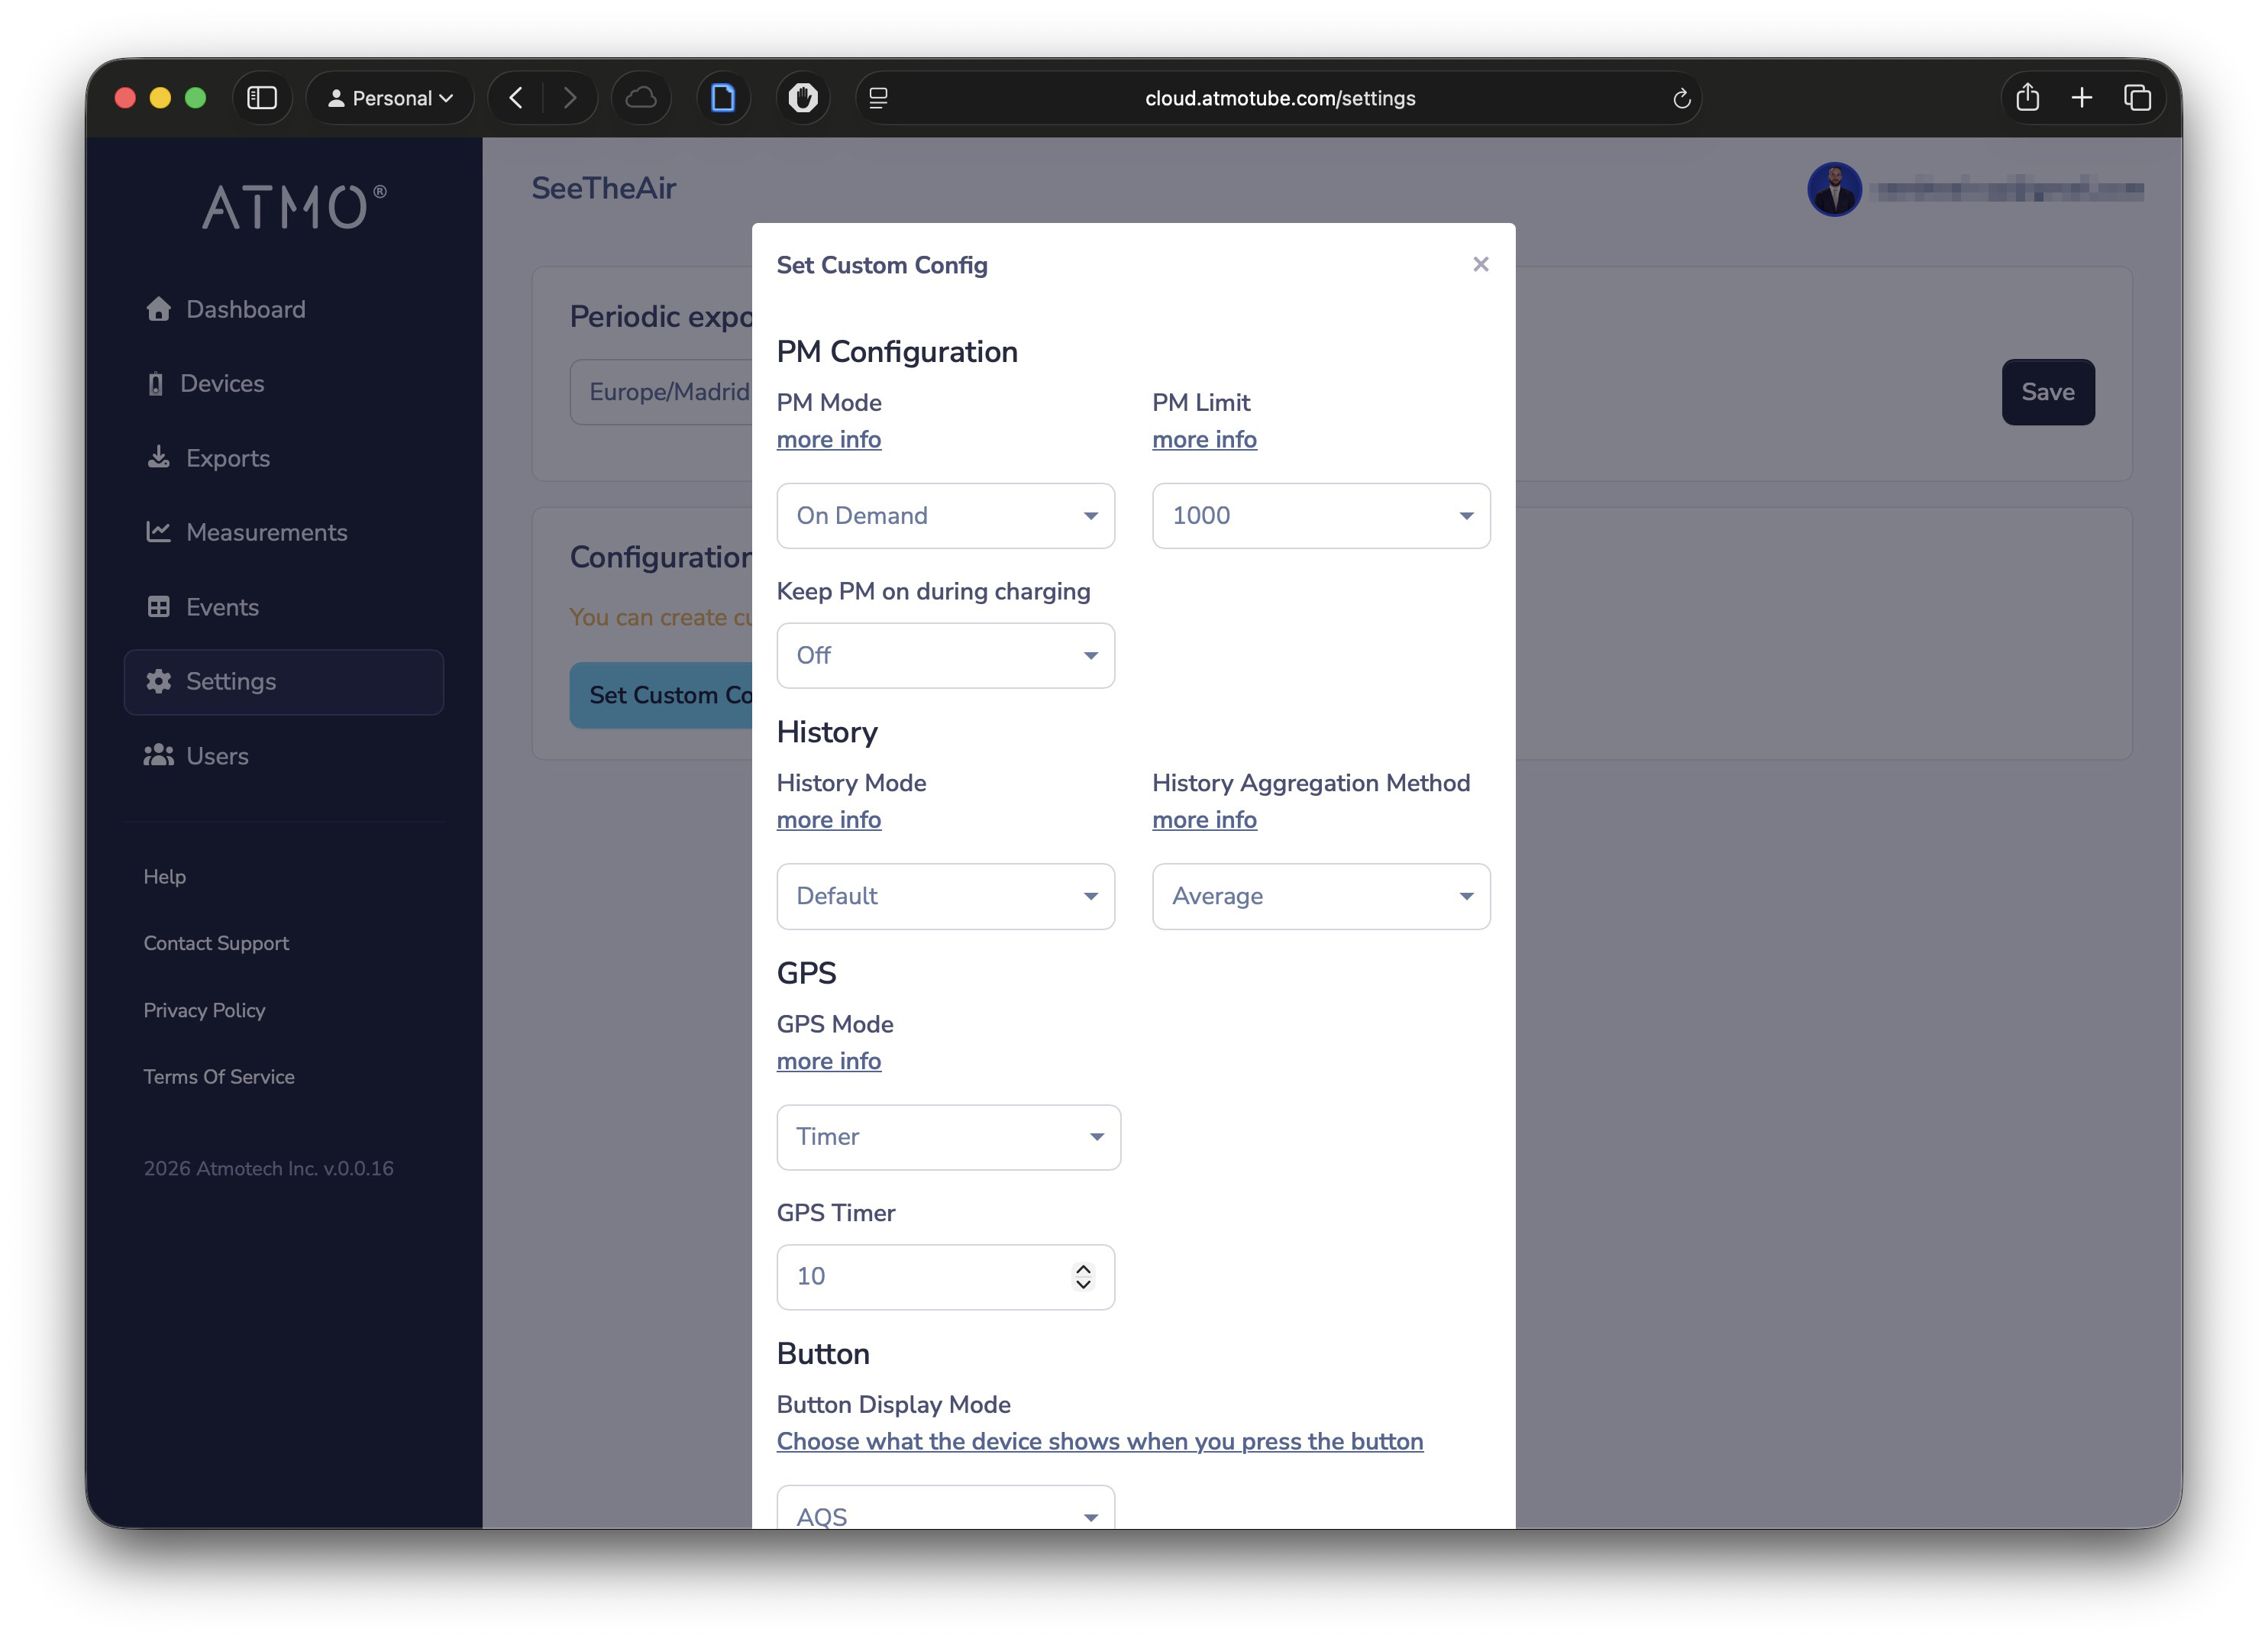Open the PM Mode dropdown

(945, 515)
